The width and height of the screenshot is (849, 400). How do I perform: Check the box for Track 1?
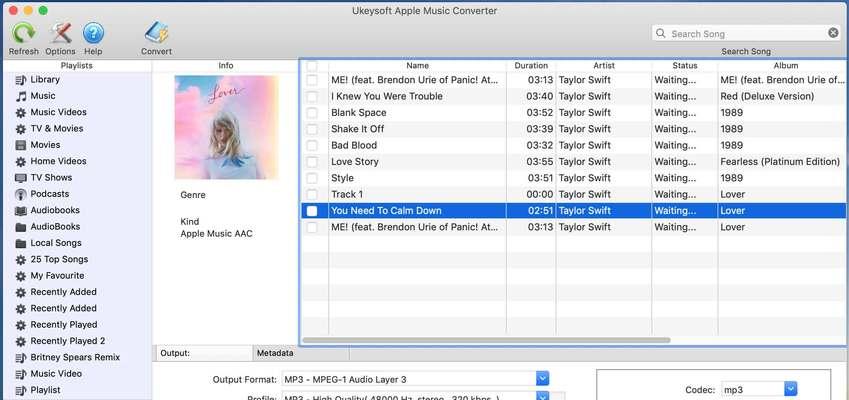[312, 194]
